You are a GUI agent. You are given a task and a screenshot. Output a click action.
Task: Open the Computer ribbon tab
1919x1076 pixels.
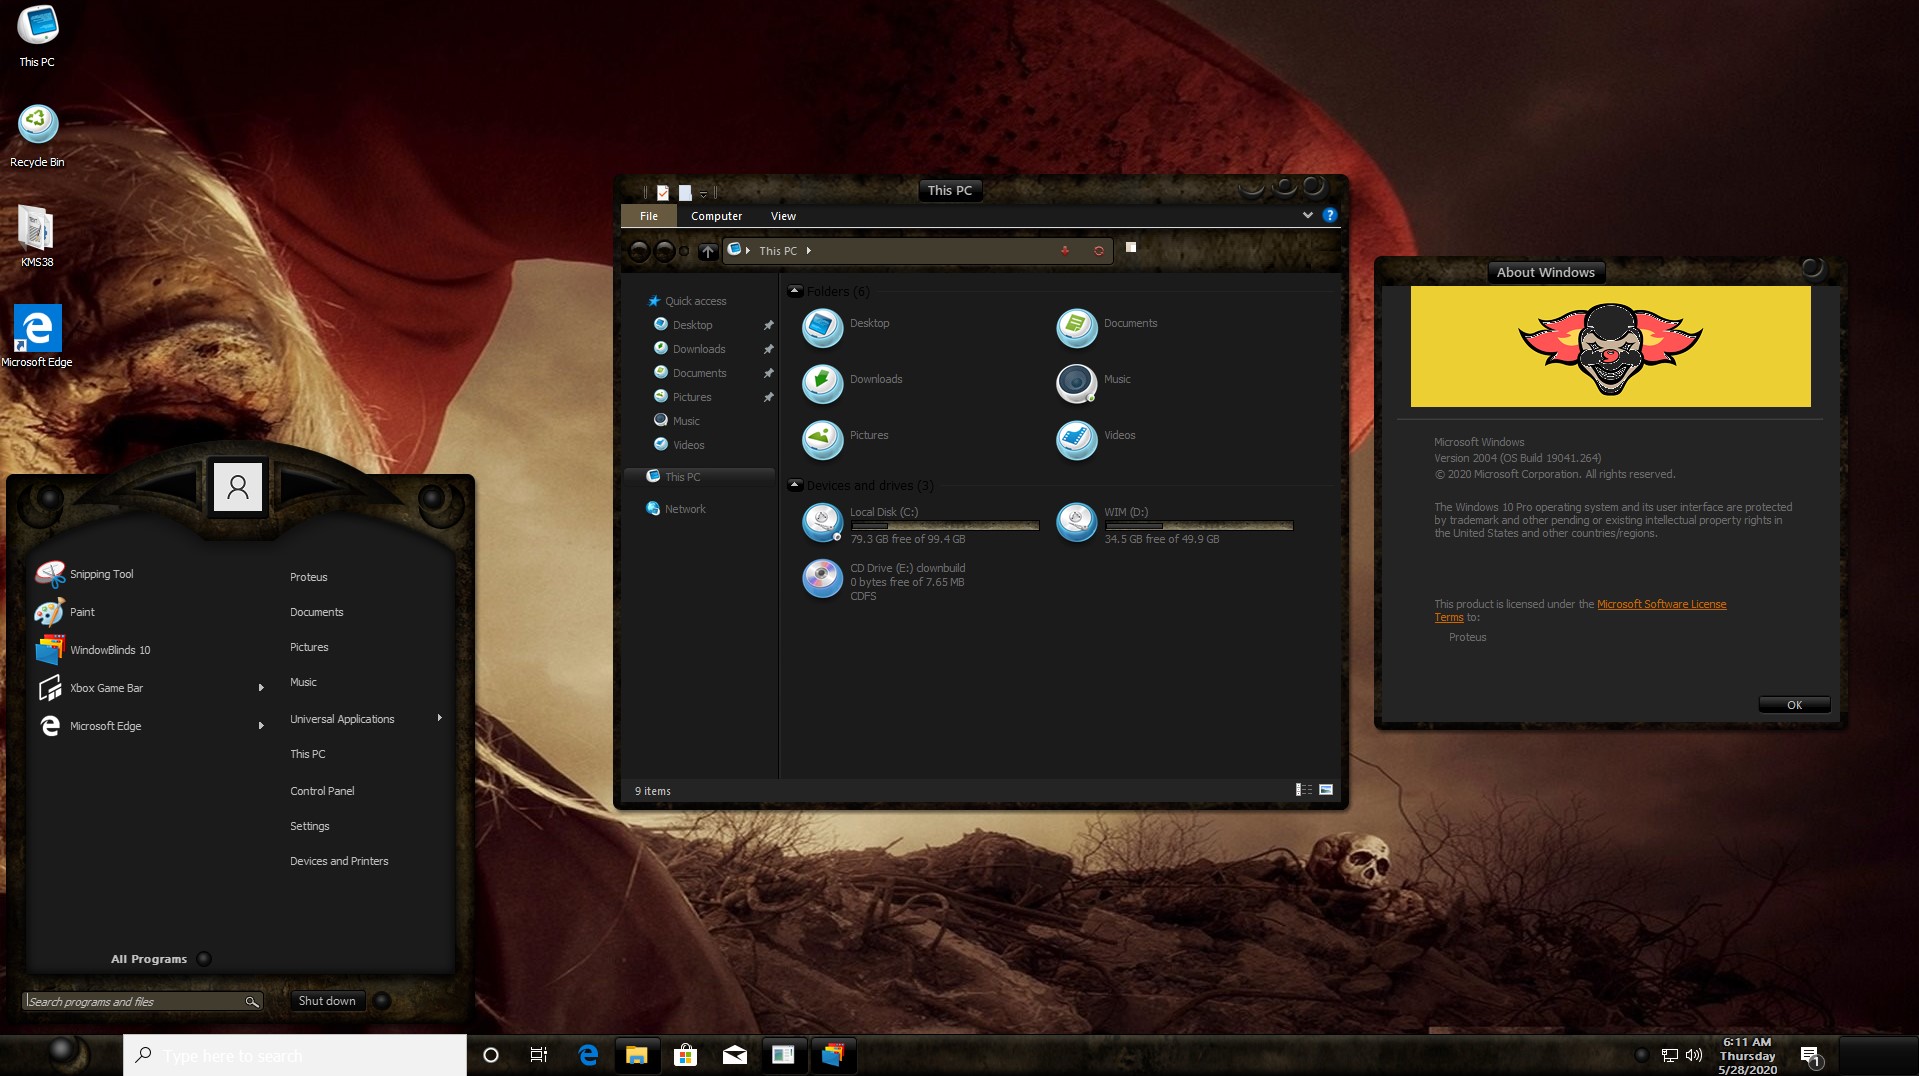point(717,216)
